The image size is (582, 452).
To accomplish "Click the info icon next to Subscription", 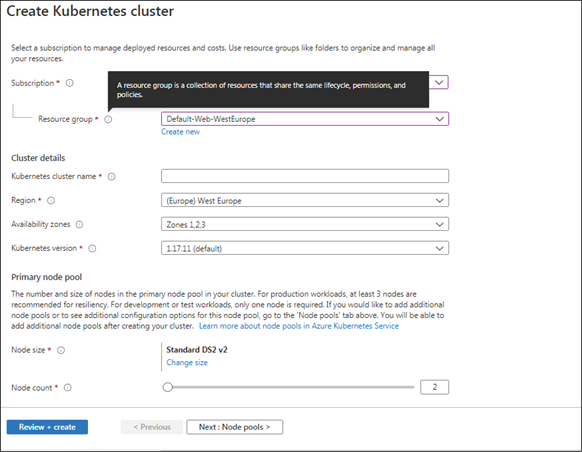I will pos(69,83).
